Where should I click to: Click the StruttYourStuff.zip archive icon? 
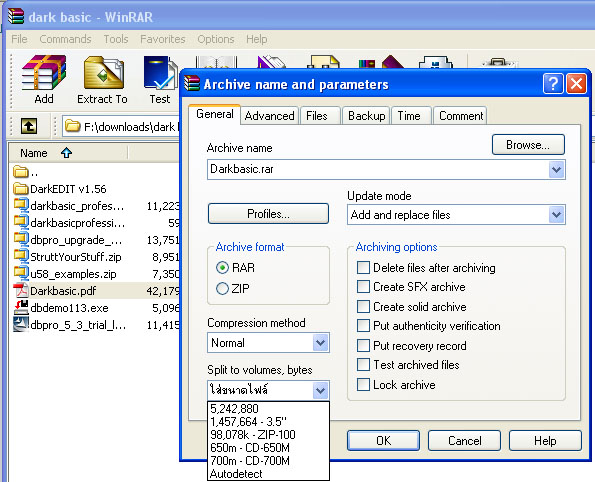[x=21, y=256]
